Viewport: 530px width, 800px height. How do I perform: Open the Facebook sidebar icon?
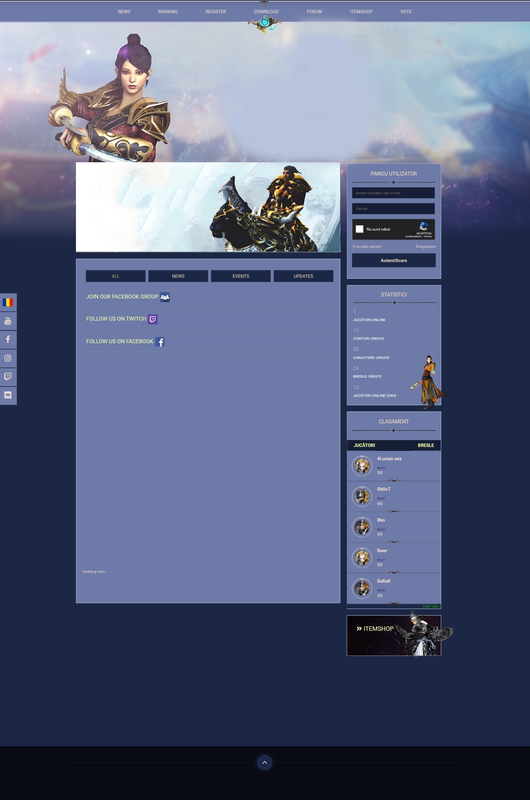(8, 339)
